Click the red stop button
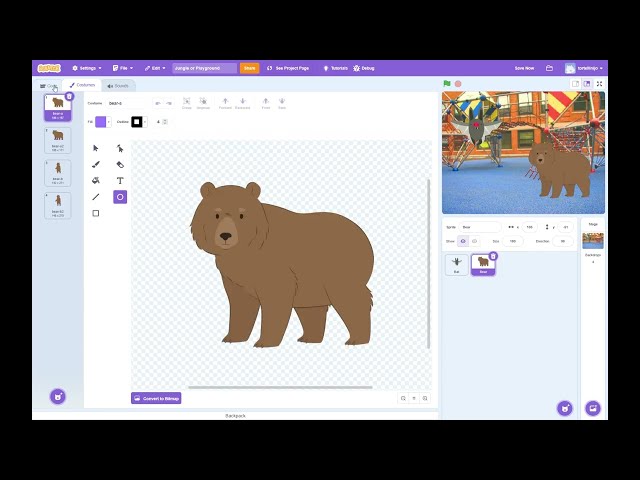Screen dimensions: 640x480 458,84
